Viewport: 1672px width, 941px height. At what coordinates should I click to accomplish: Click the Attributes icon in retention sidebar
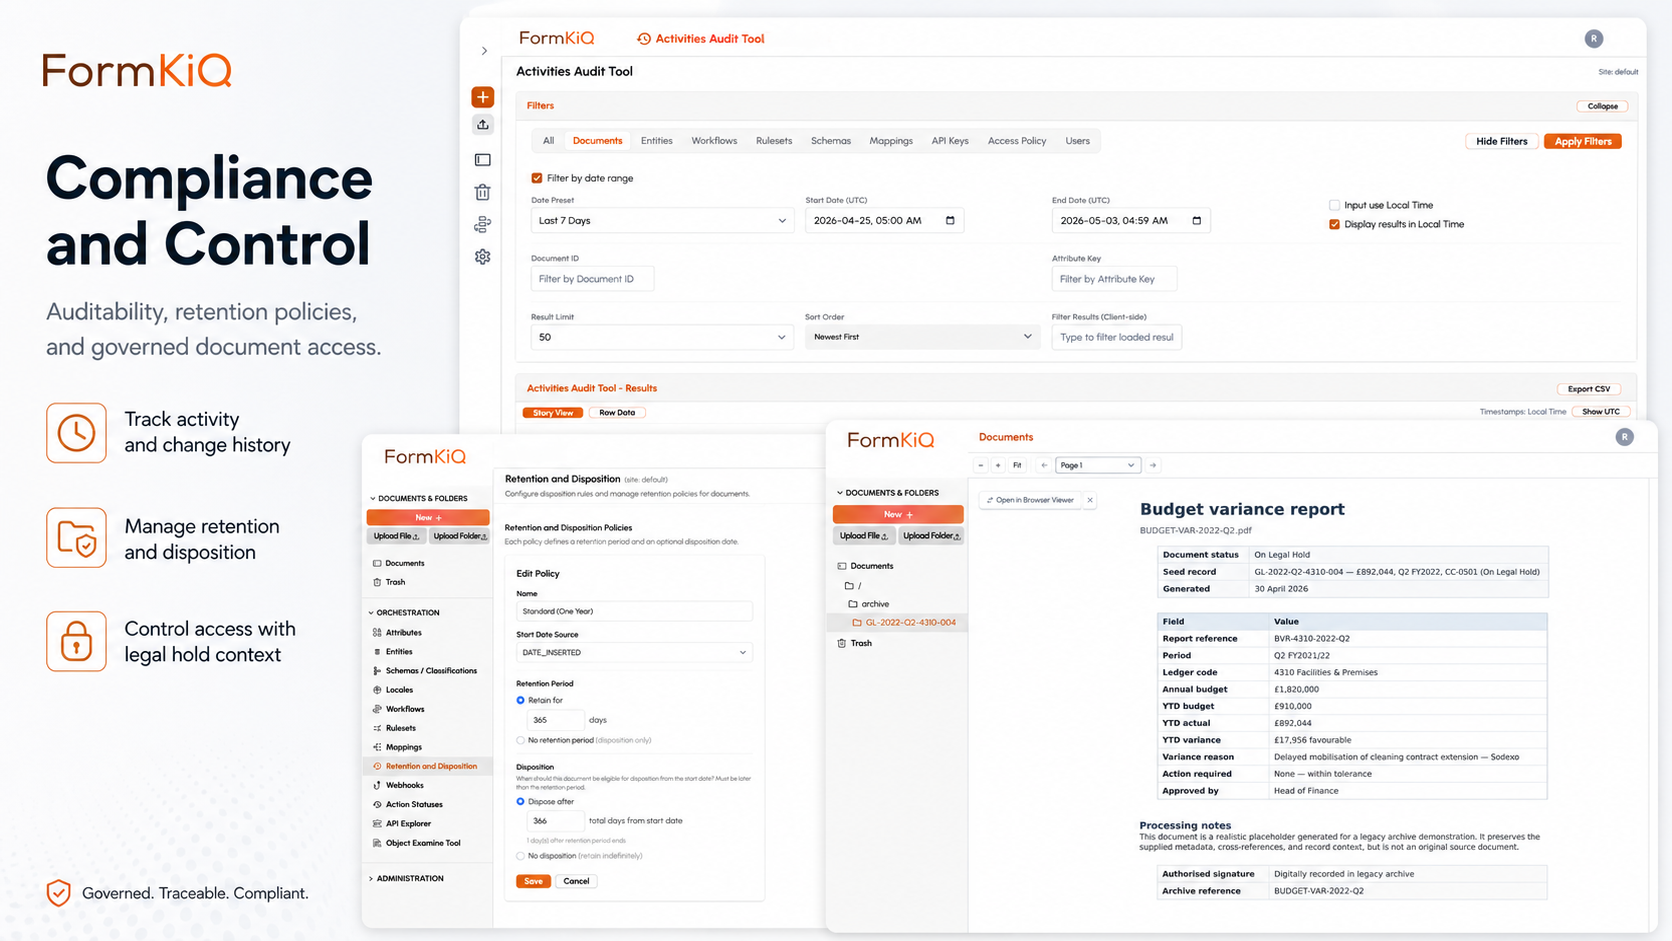tap(377, 633)
